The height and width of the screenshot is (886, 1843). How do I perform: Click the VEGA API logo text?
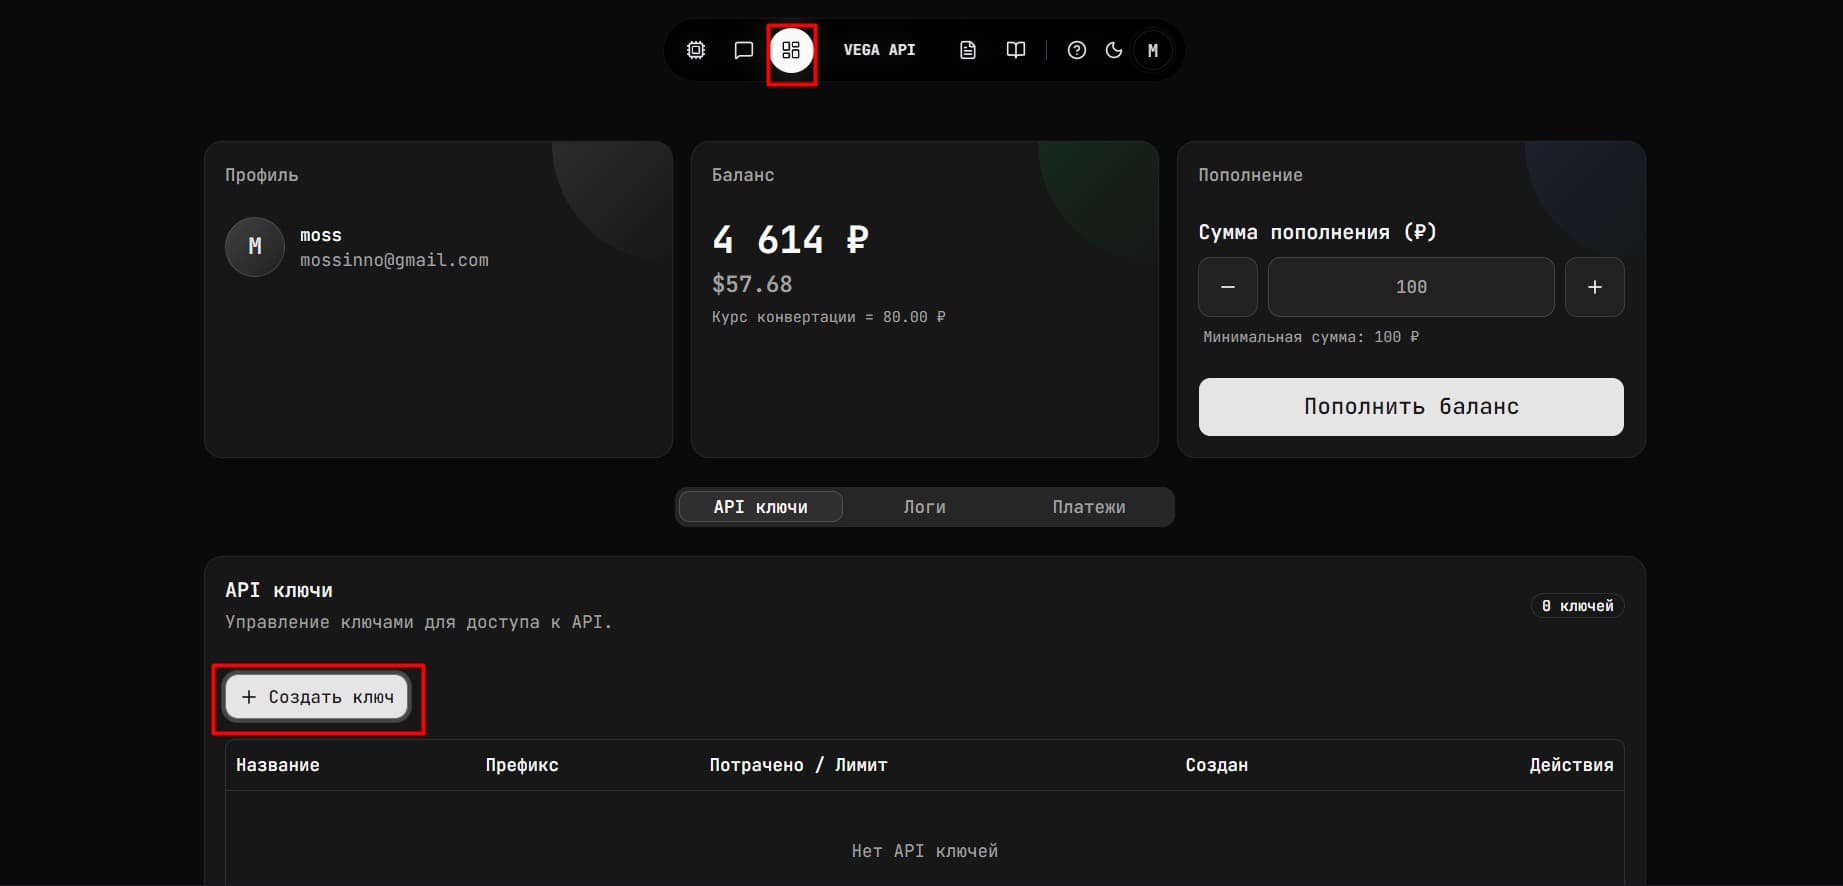[x=879, y=50]
